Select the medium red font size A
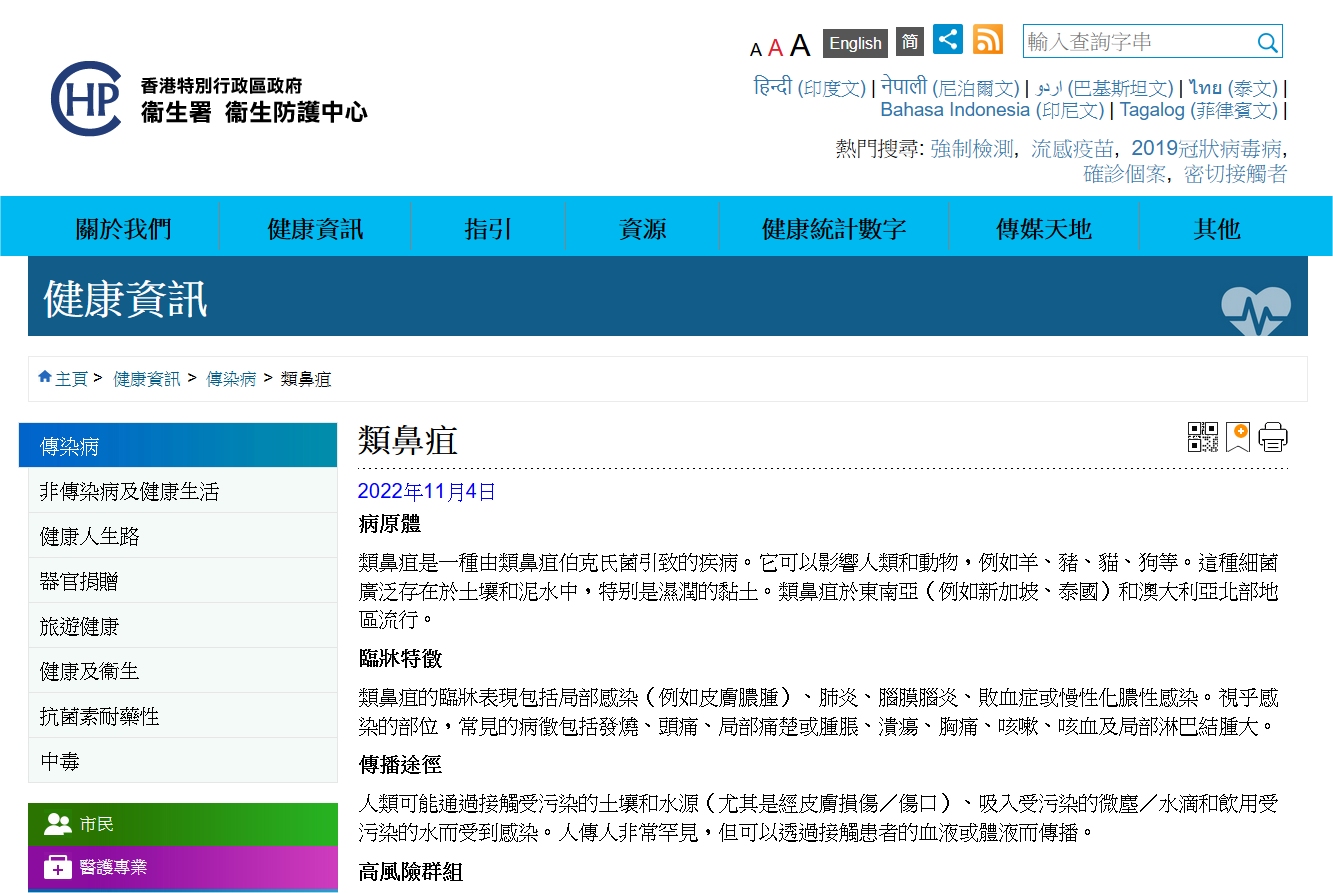The image size is (1333, 893). tap(775, 48)
